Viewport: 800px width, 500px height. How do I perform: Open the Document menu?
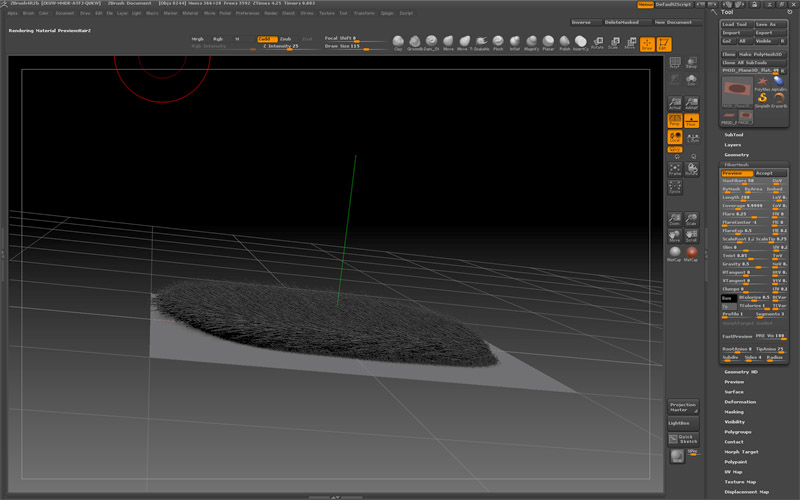pos(65,13)
